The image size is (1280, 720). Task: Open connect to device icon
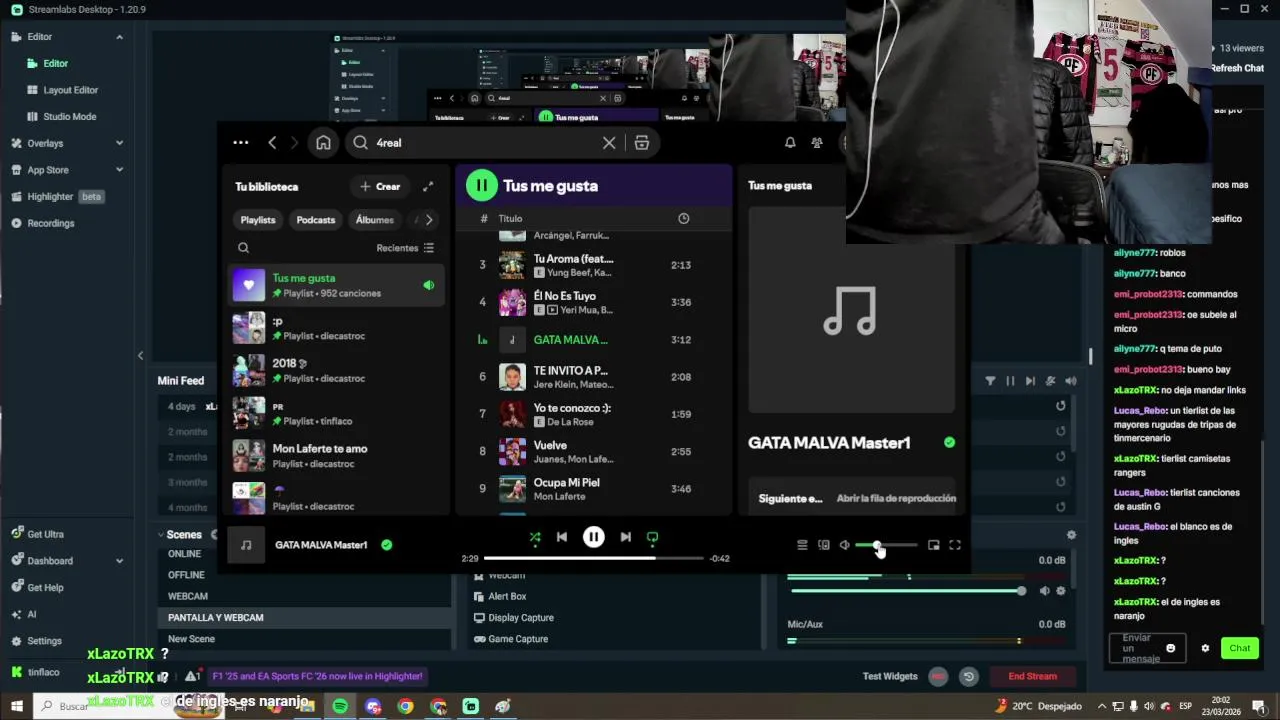point(824,545)
